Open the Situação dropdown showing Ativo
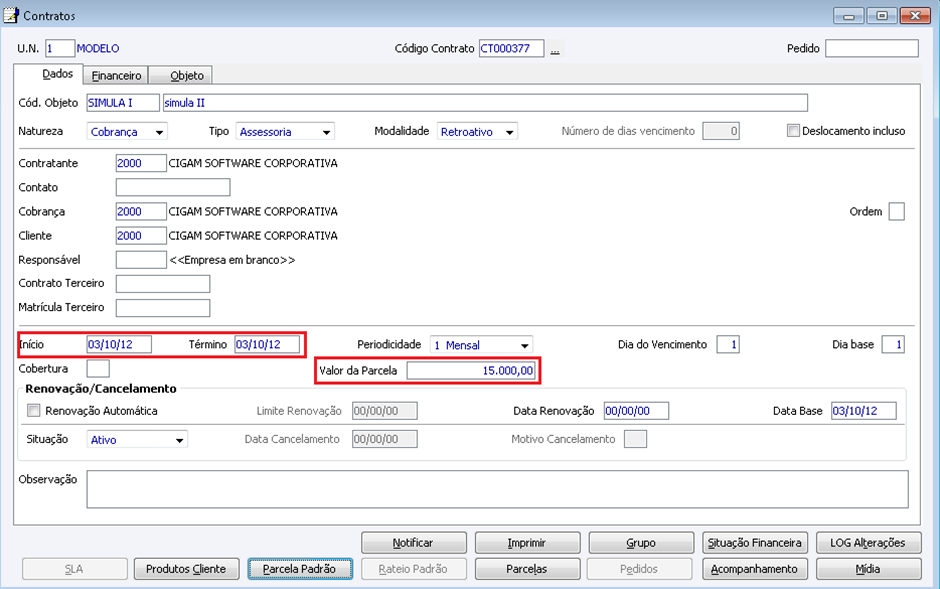The width and height of the screenshot is (940, 589). tap(137, 440)
